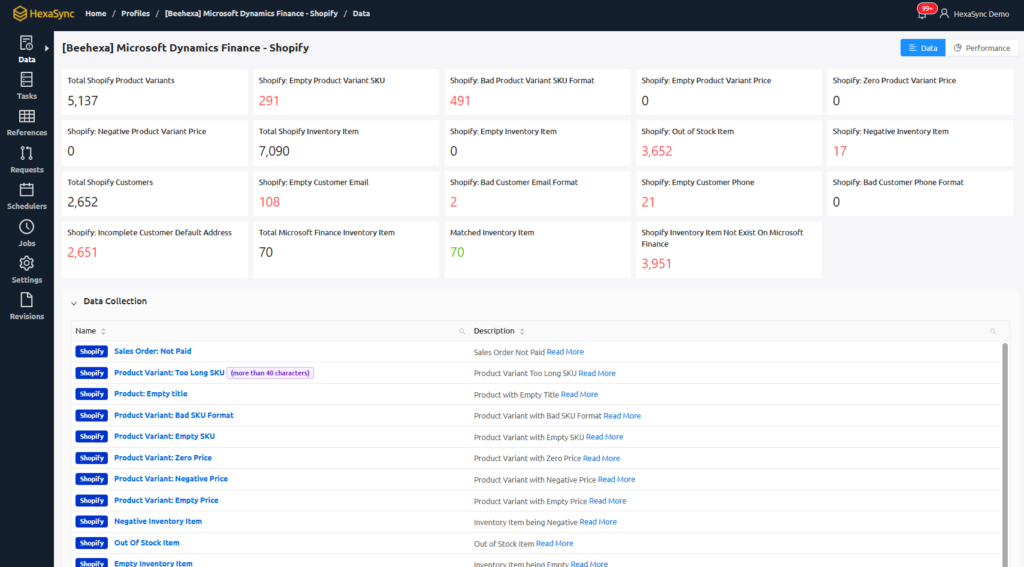The image size is (1024, 567).
Task: Click the 2,651 Incomplete Customer Default Address value
Action: pos(82,252)
